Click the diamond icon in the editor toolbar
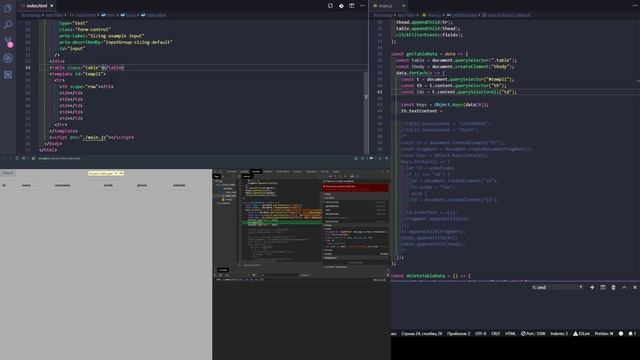 pyautogui.click(x=341, y=6)
